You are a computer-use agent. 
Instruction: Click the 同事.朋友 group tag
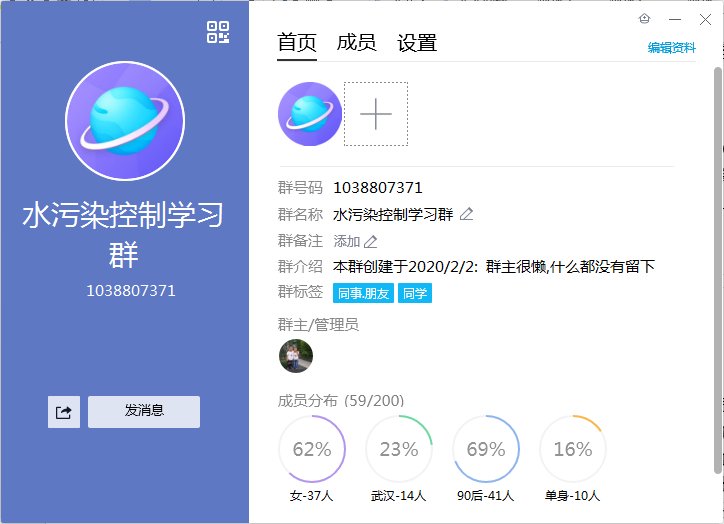(363, 293)
